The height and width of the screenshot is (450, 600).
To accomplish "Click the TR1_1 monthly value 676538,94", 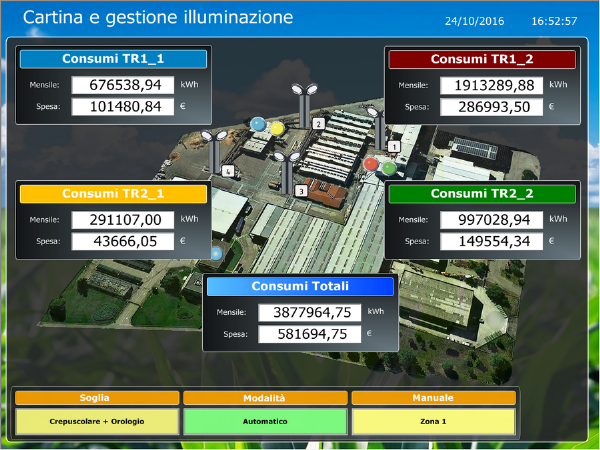I will pos(123,85).
